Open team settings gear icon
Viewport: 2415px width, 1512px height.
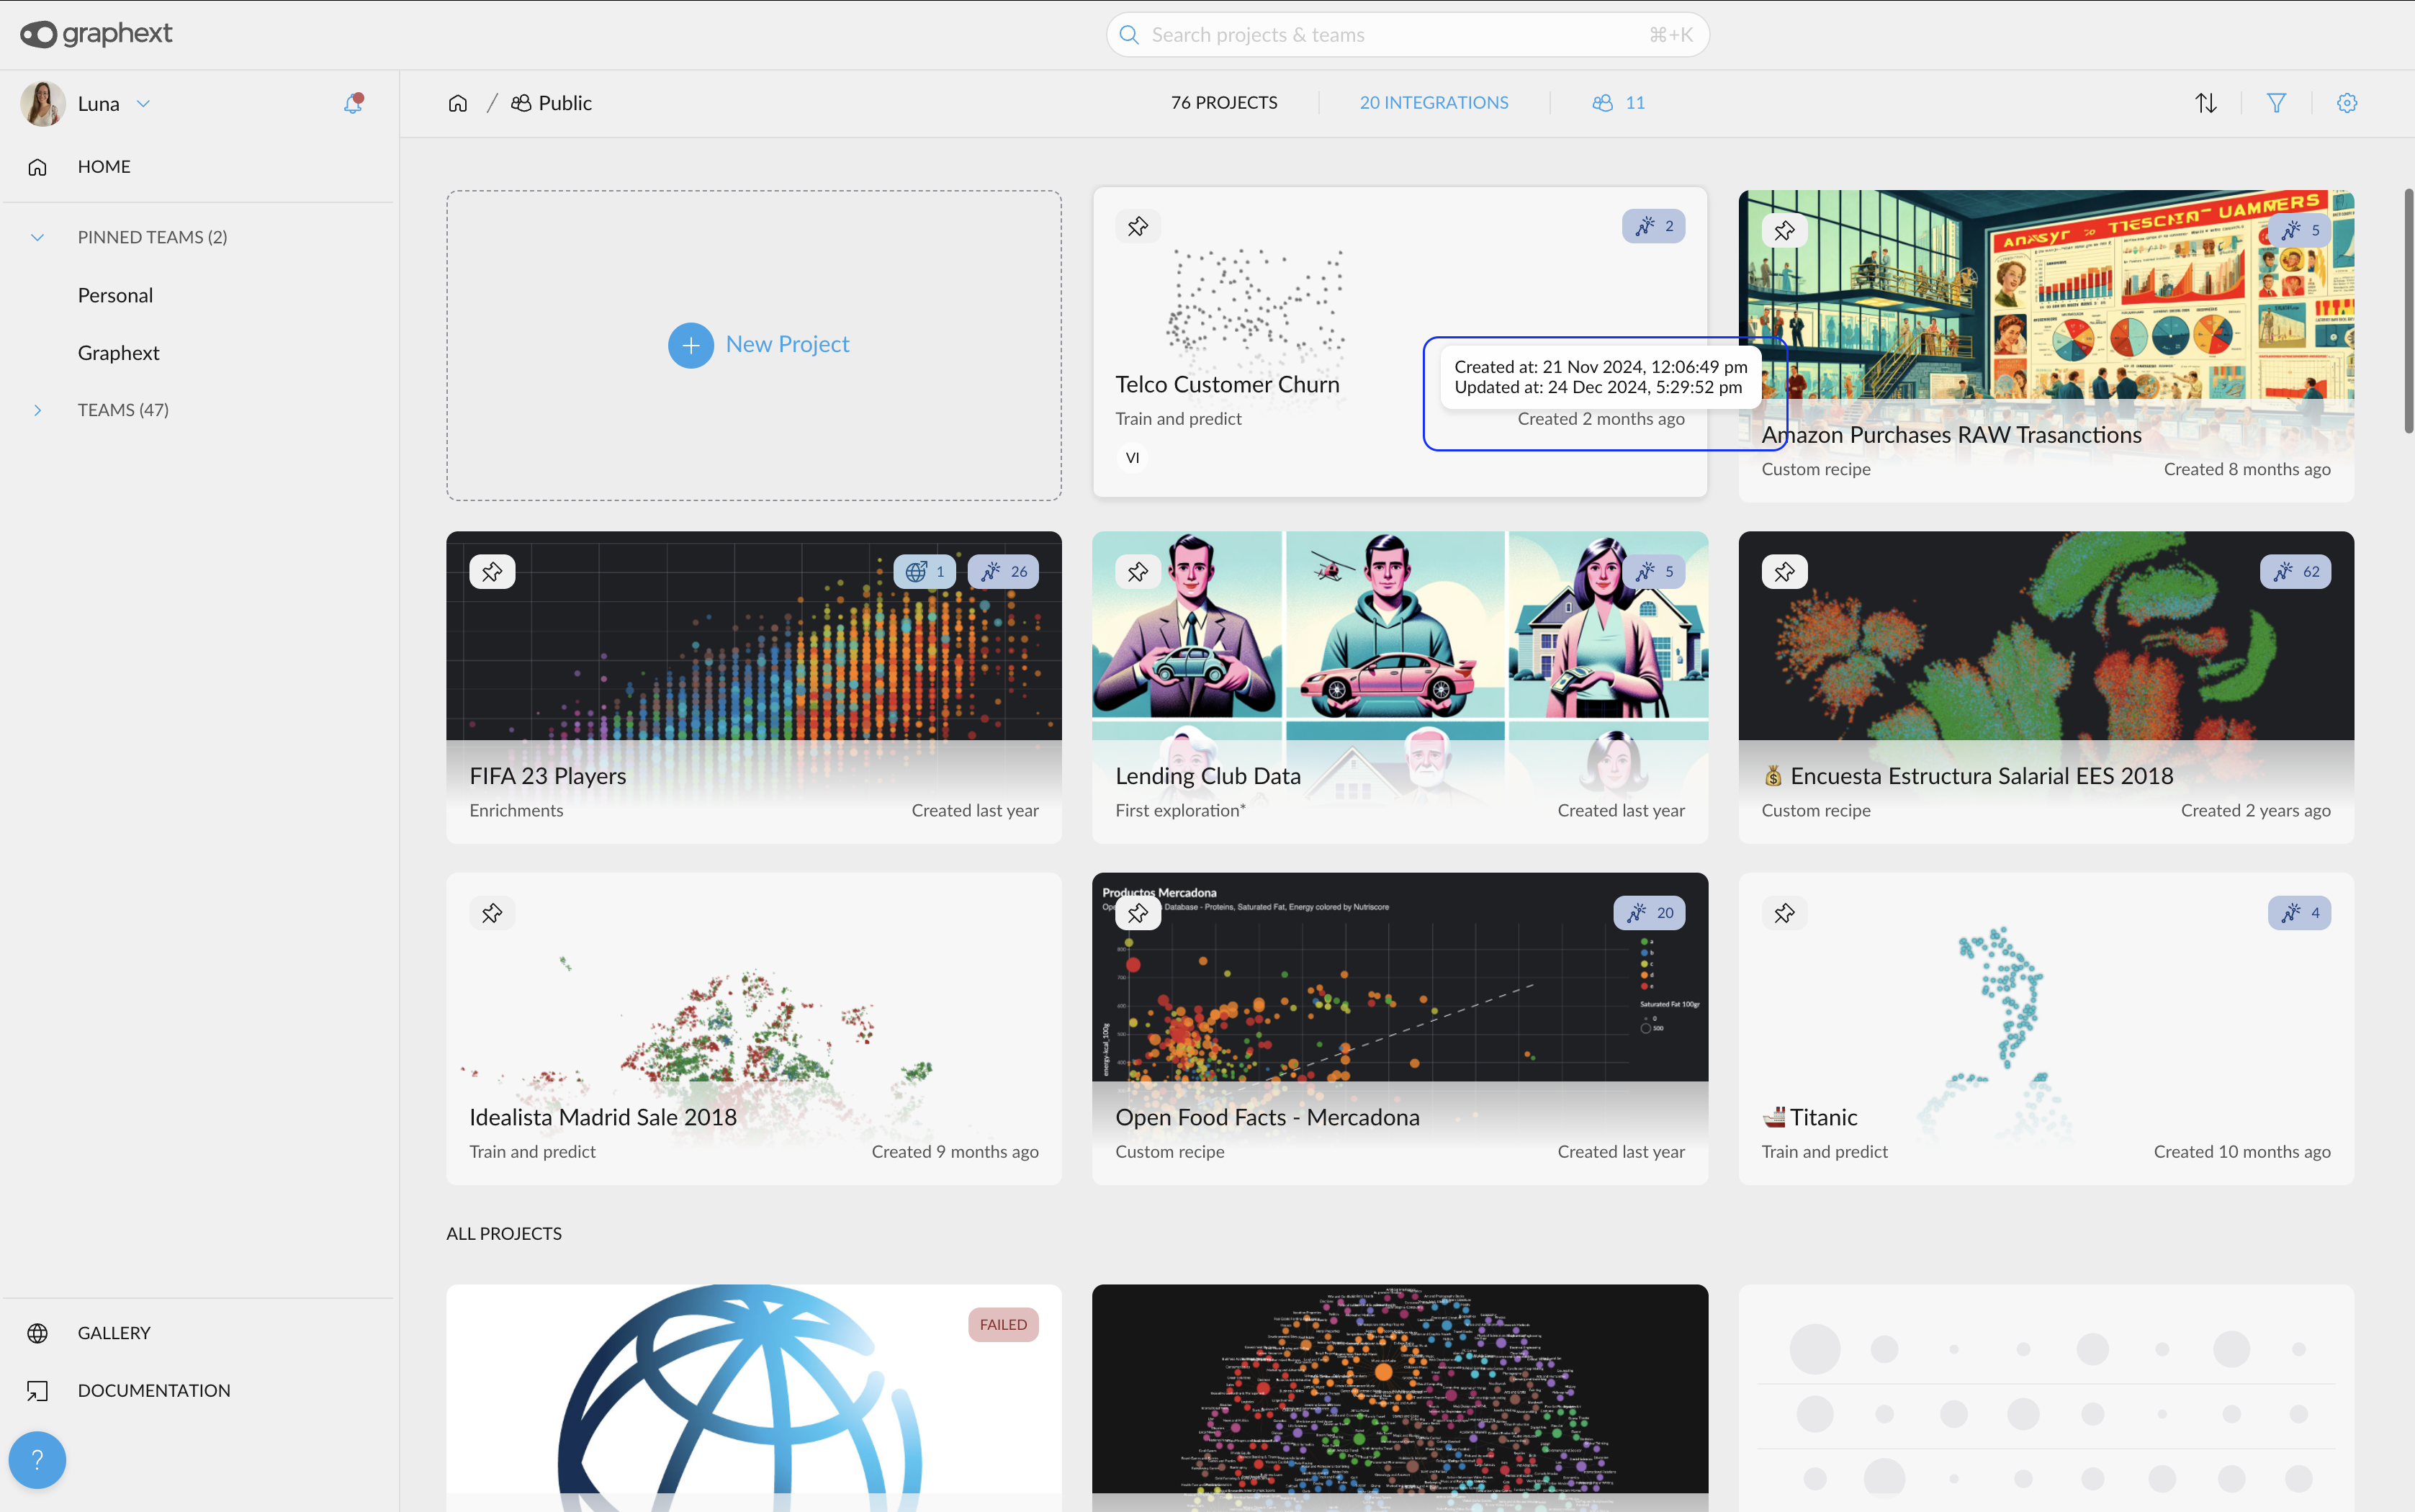coord(2347,103)
